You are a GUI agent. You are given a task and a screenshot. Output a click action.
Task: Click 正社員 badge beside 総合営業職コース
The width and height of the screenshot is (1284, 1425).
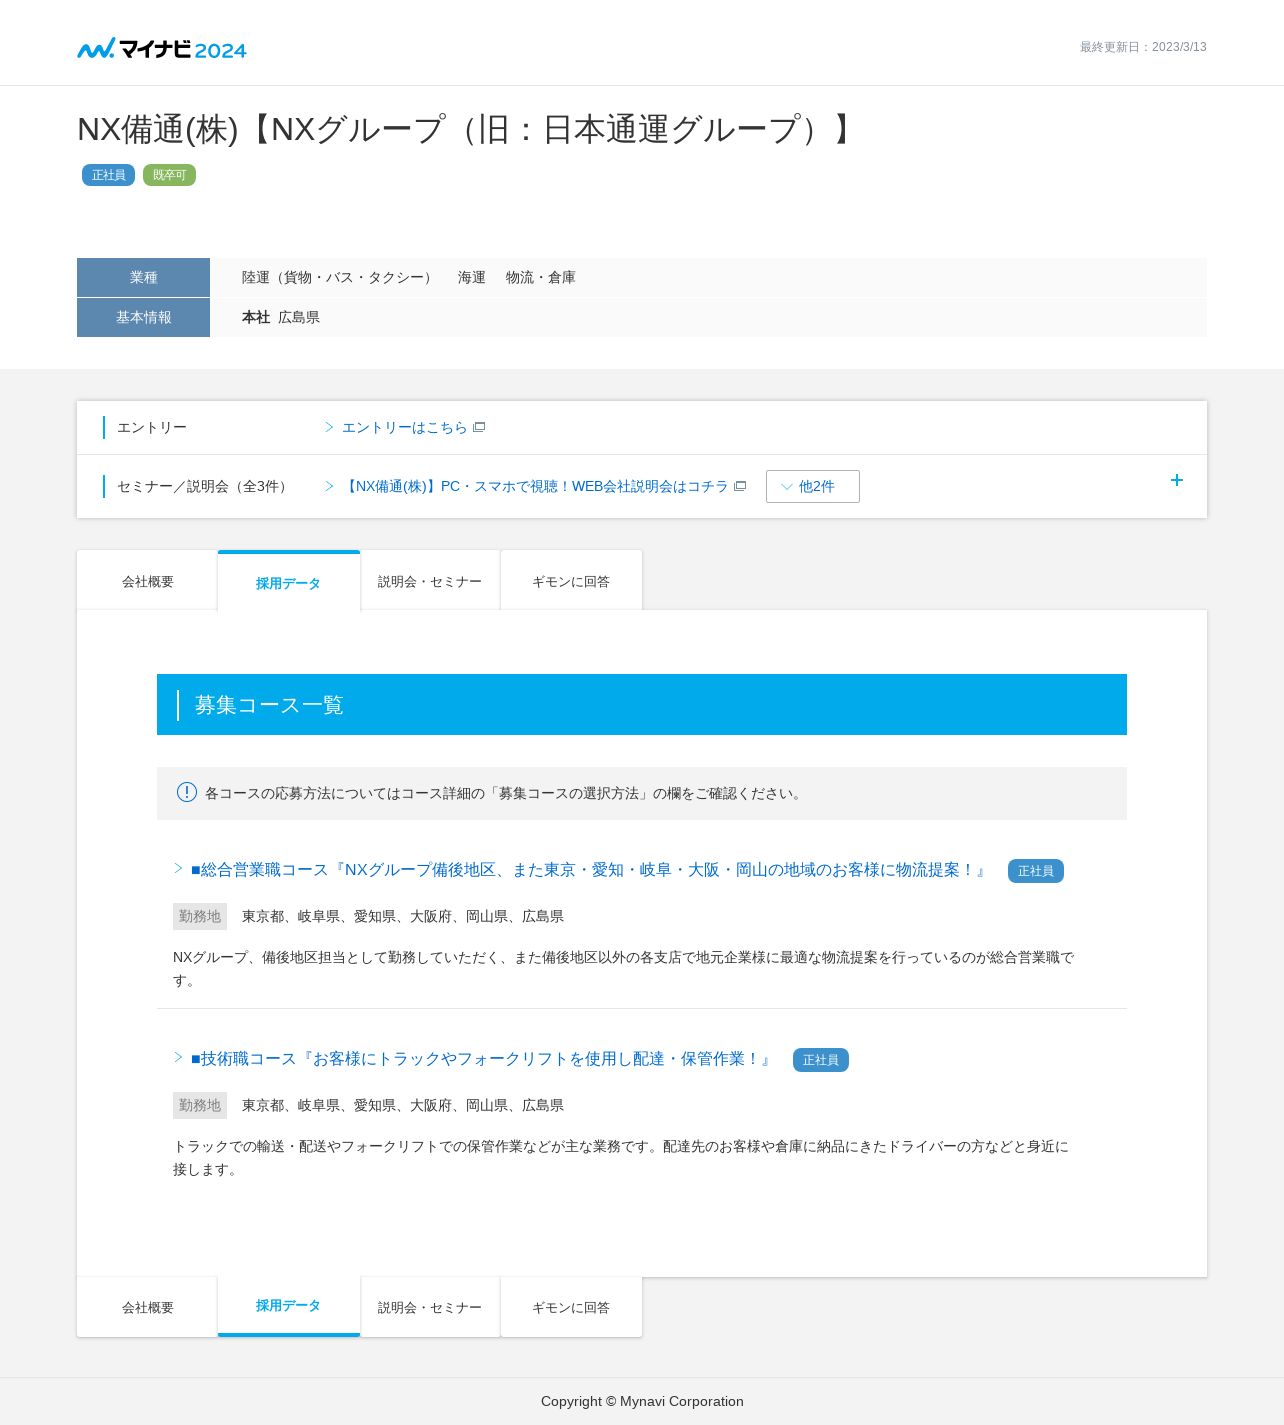pos(1036,871)
